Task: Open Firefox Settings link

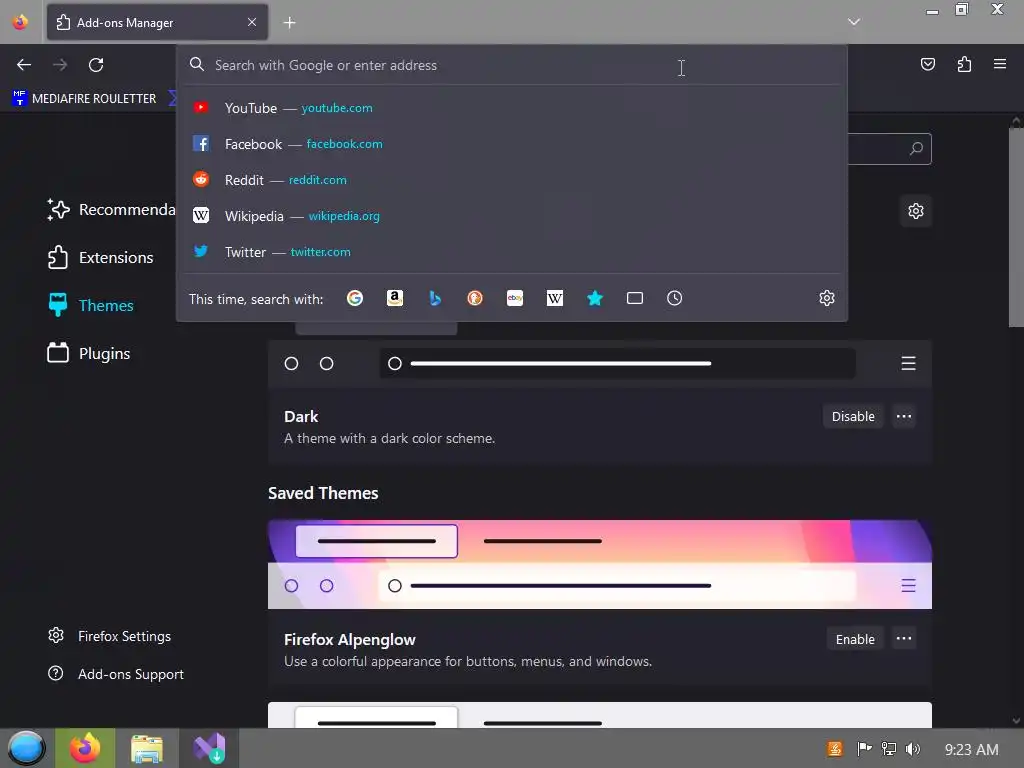Action: coord(109,636)
